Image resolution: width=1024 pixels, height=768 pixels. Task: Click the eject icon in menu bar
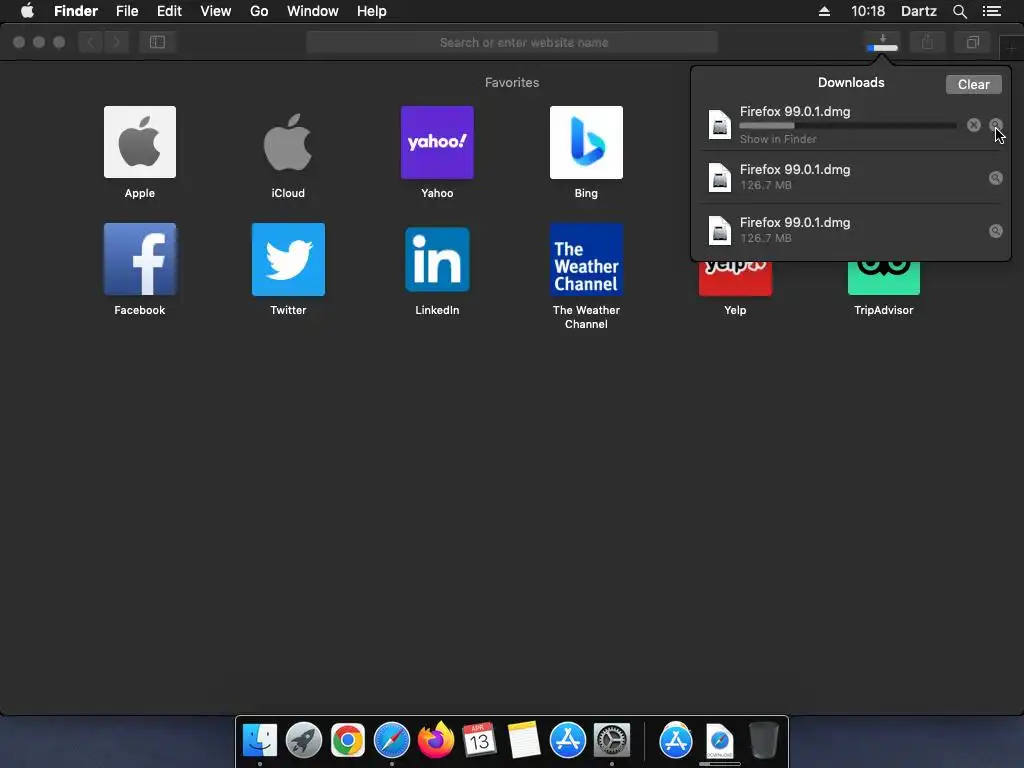click(x=824, y=11)
